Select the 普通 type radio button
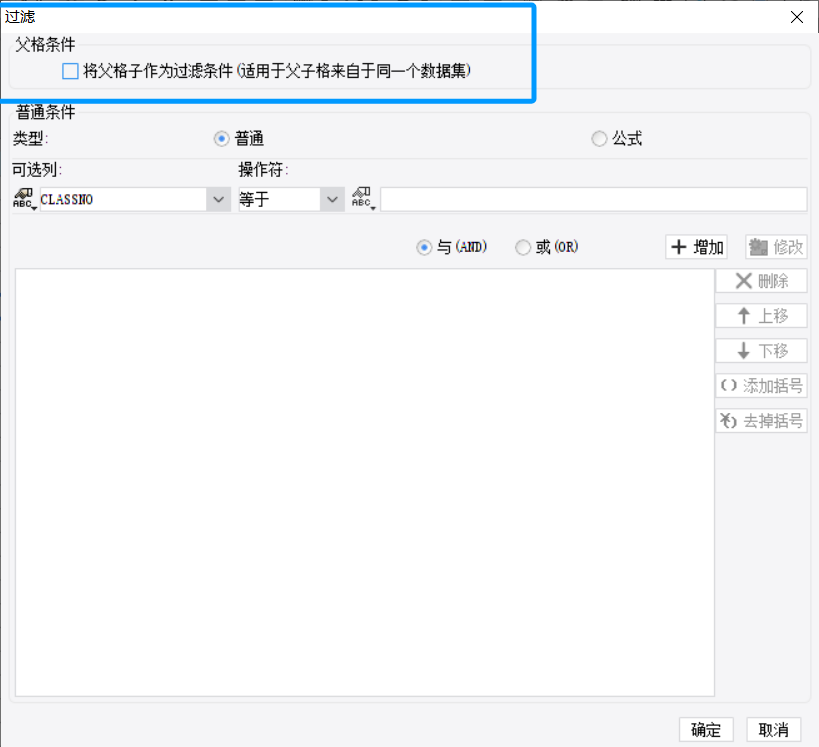The width and height of the screenshot is (819, 747). coord(221,138)
